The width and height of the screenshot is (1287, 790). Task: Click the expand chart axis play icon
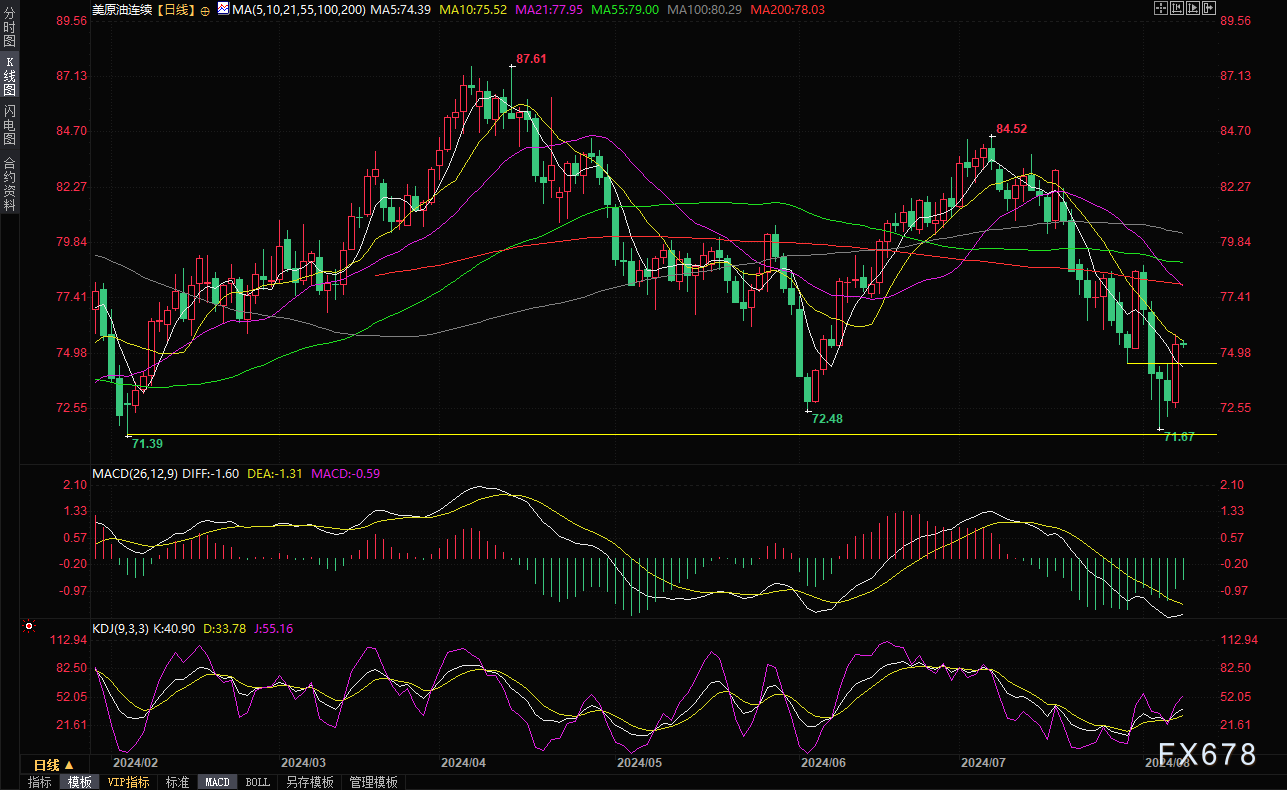click(x=1195, y=8)
